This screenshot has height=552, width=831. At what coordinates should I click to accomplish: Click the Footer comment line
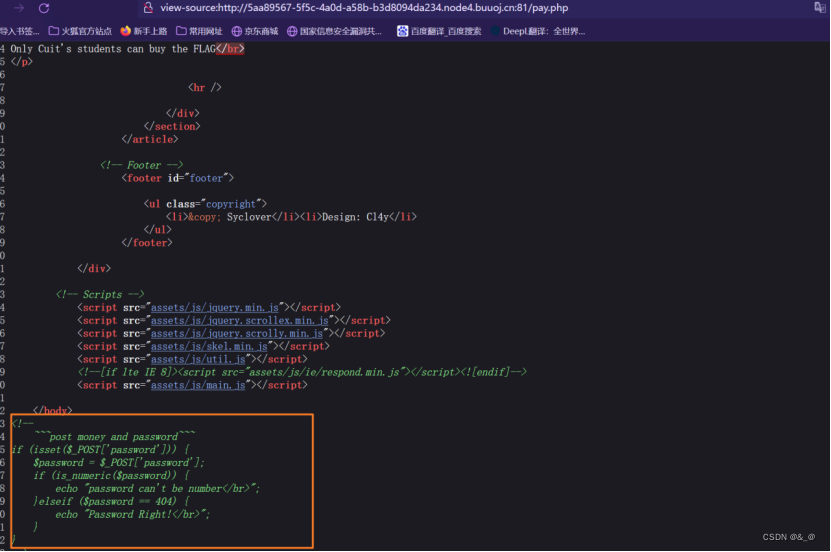pos(142,165)
